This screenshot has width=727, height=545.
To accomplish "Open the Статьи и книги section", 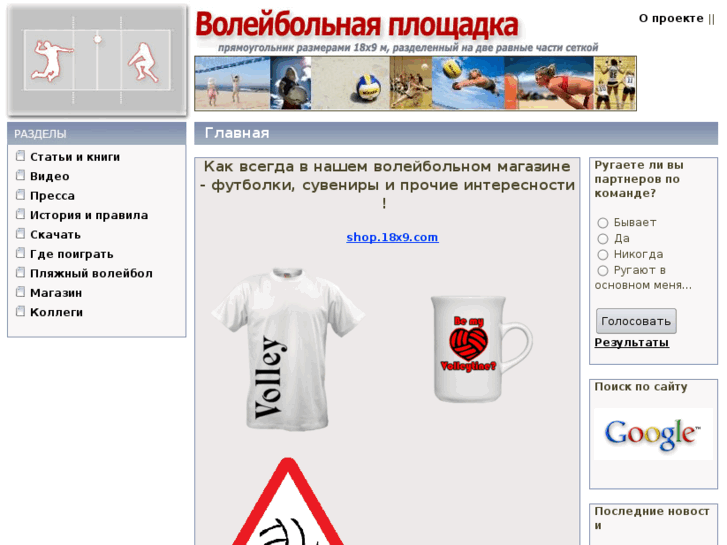I will coord(75,157).
